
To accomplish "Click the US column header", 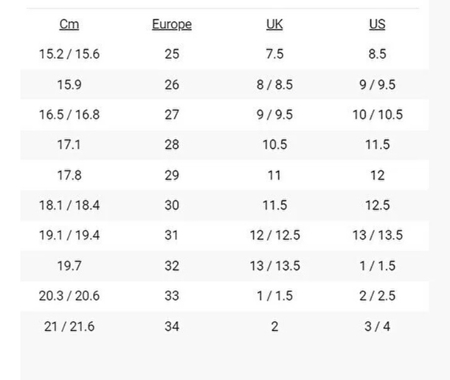I will click(x=377, y=24).
